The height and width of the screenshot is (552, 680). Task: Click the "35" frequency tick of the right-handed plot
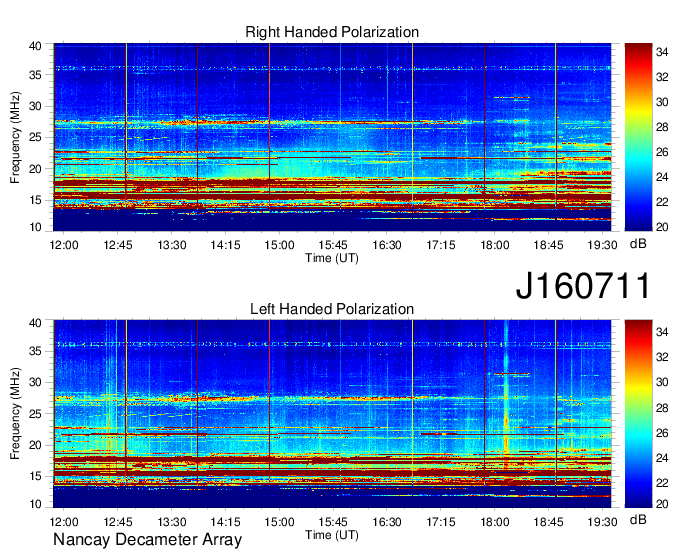(x=36, y=75)
